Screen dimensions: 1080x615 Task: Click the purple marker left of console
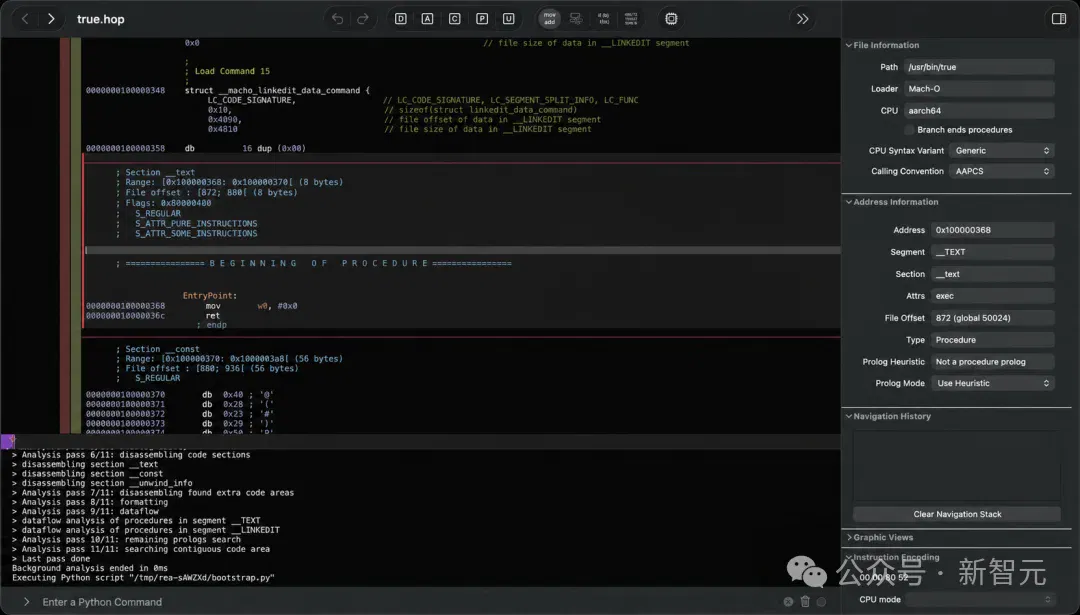tap(8, 441)
